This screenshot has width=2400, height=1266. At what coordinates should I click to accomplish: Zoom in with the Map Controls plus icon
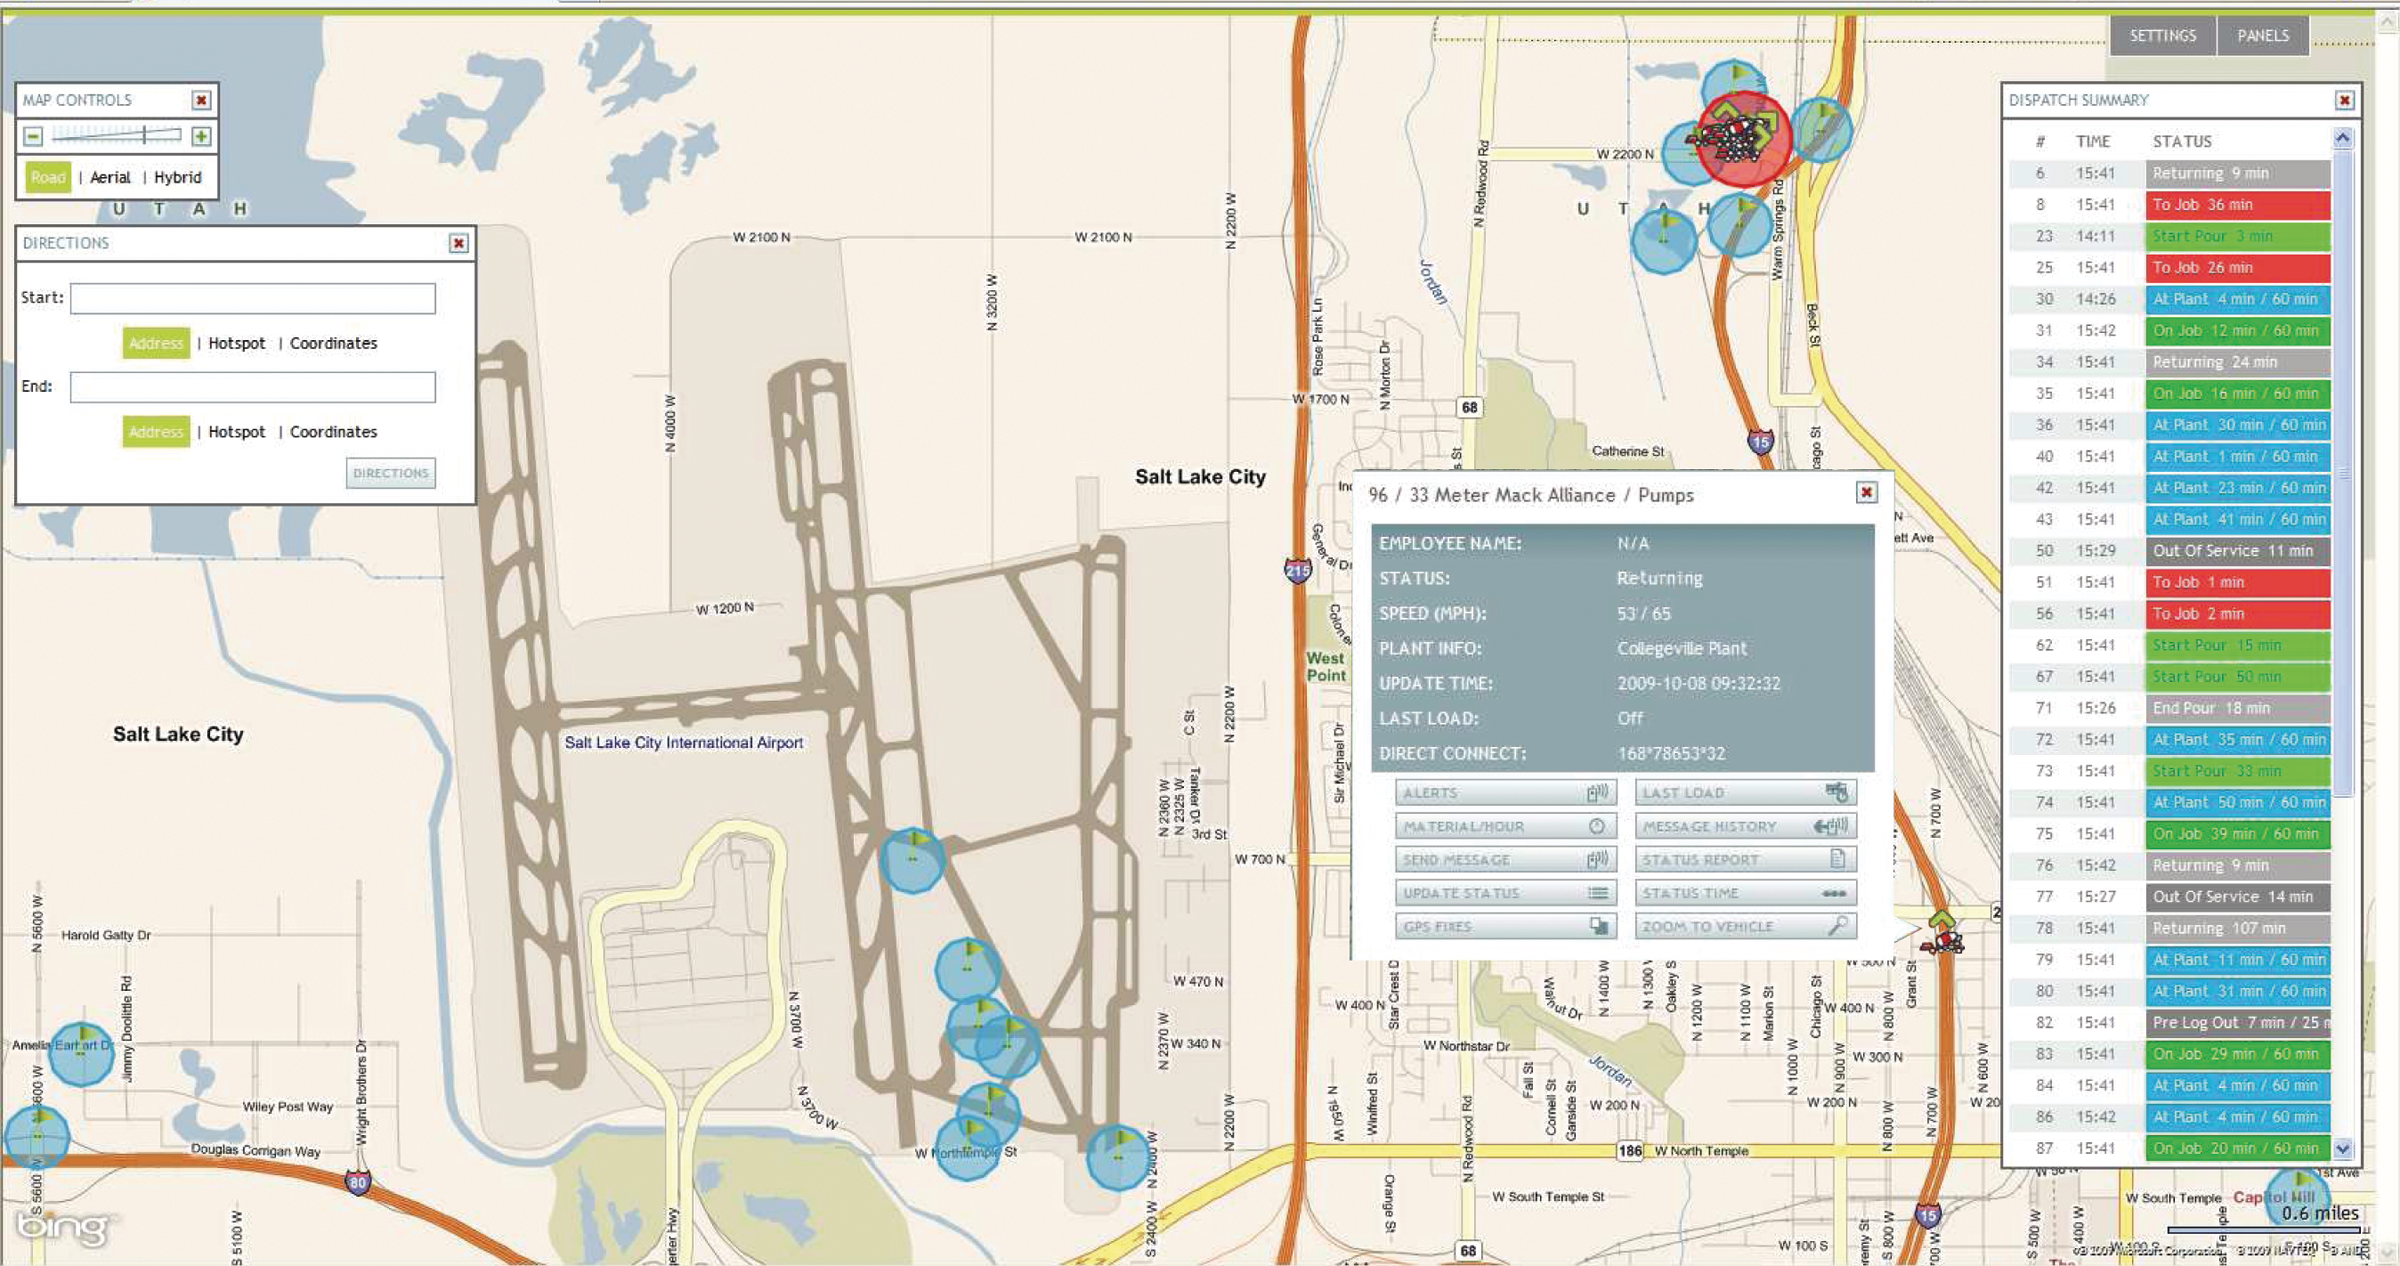[x=201, y=136]
